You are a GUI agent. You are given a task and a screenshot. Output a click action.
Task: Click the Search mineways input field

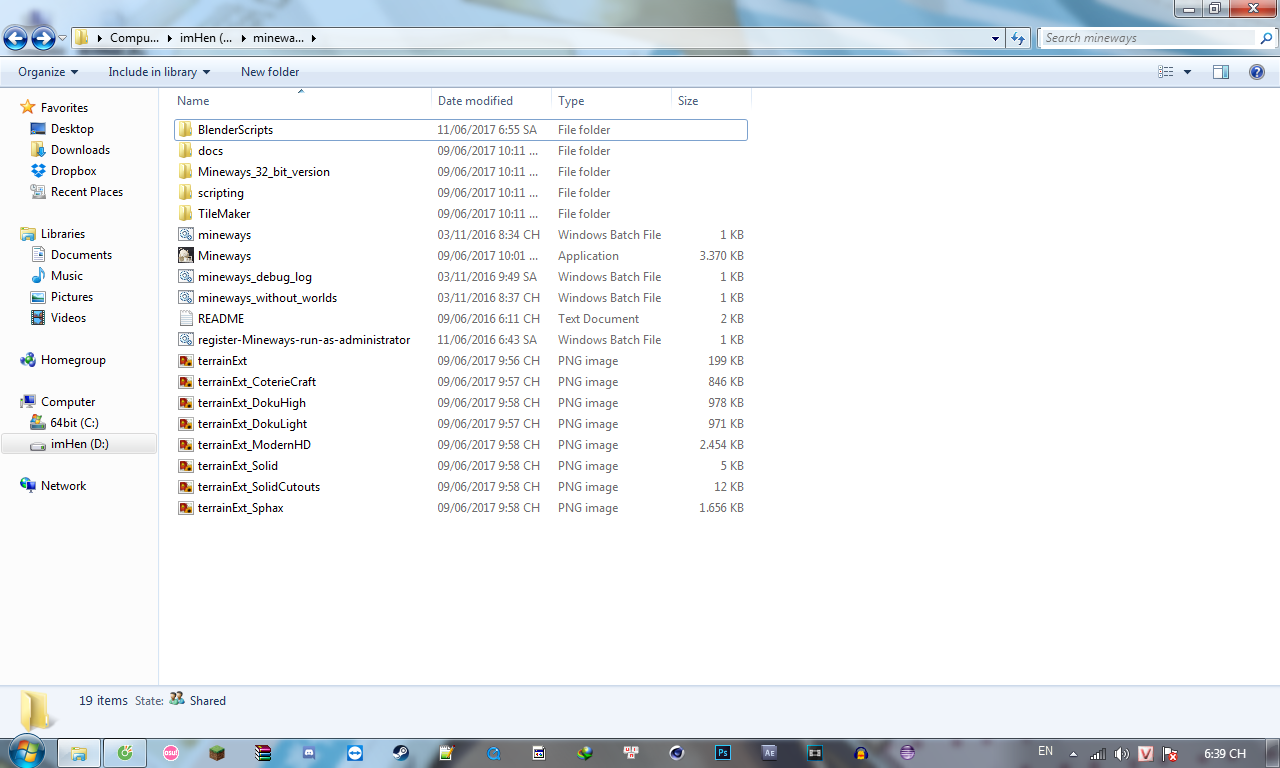coord(1148,38)
